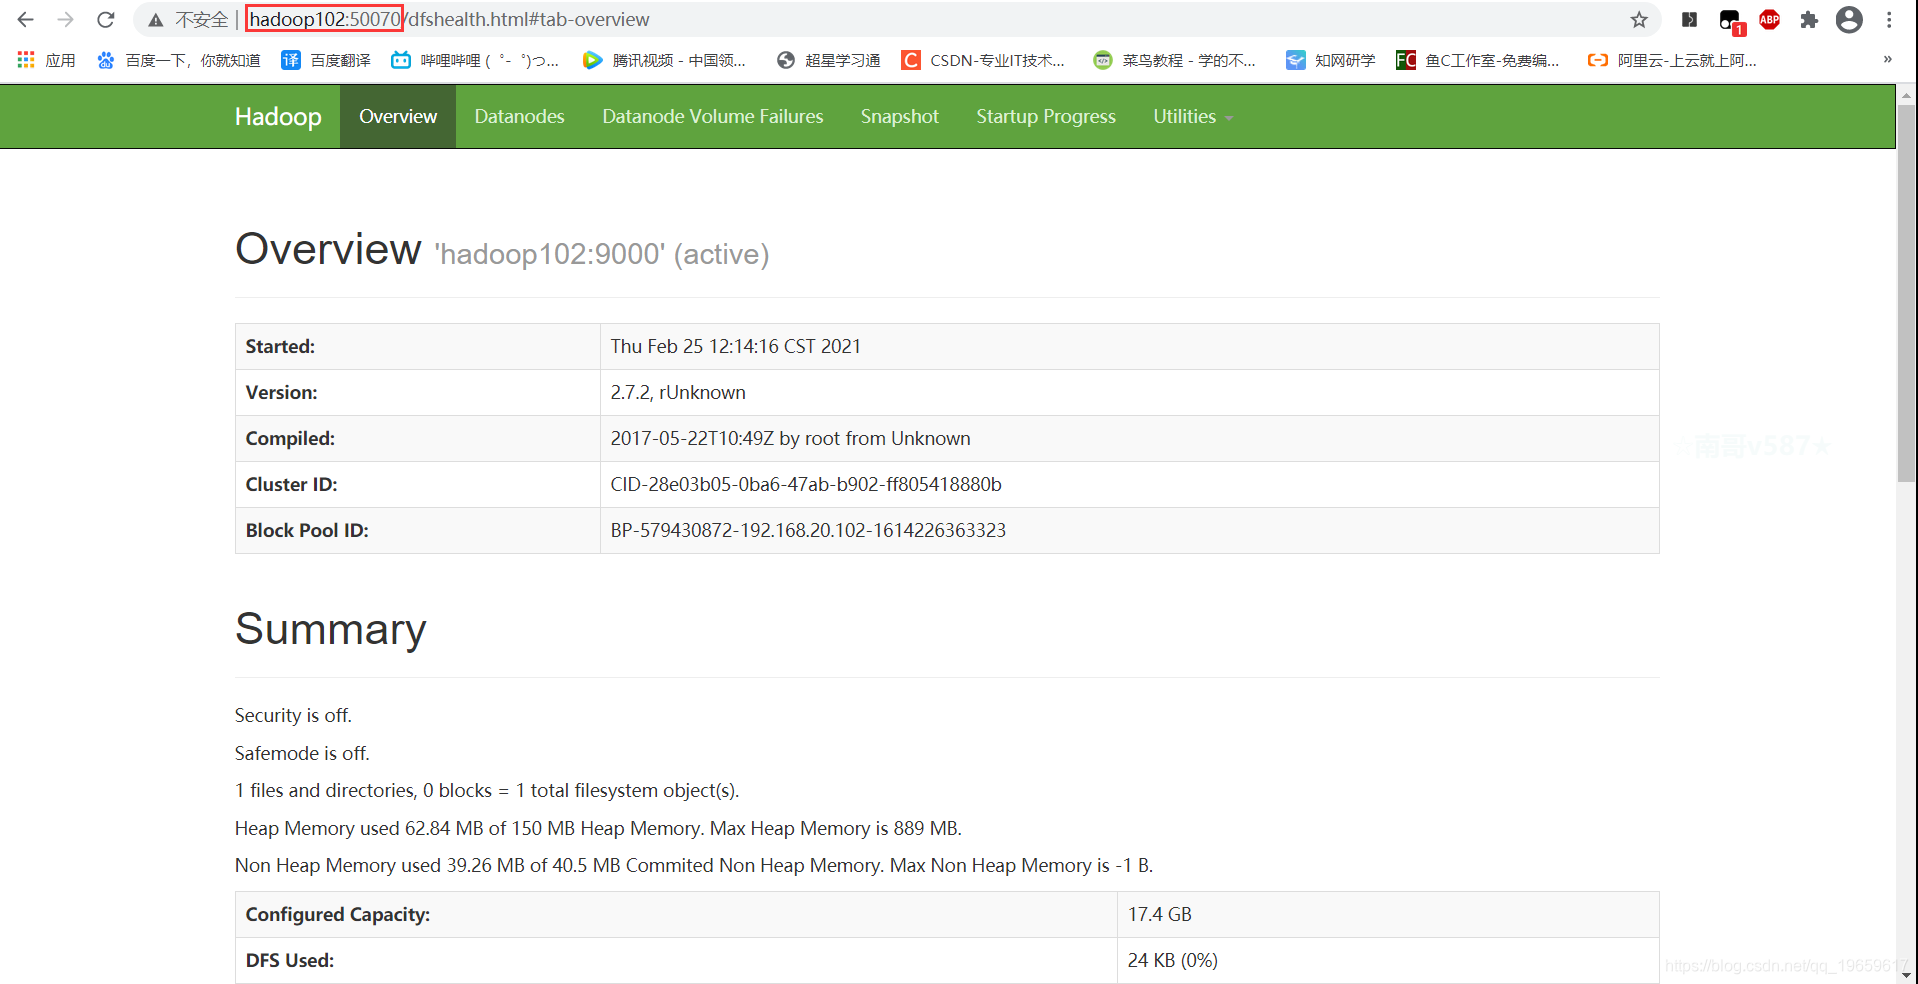Click the 'Started:' row label
Image resolution: width=1918 pixels, height=984 pixels.
coord(280,346)
